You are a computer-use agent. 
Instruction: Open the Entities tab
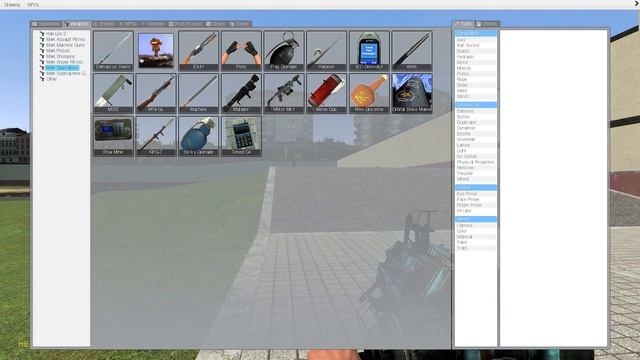104,24
